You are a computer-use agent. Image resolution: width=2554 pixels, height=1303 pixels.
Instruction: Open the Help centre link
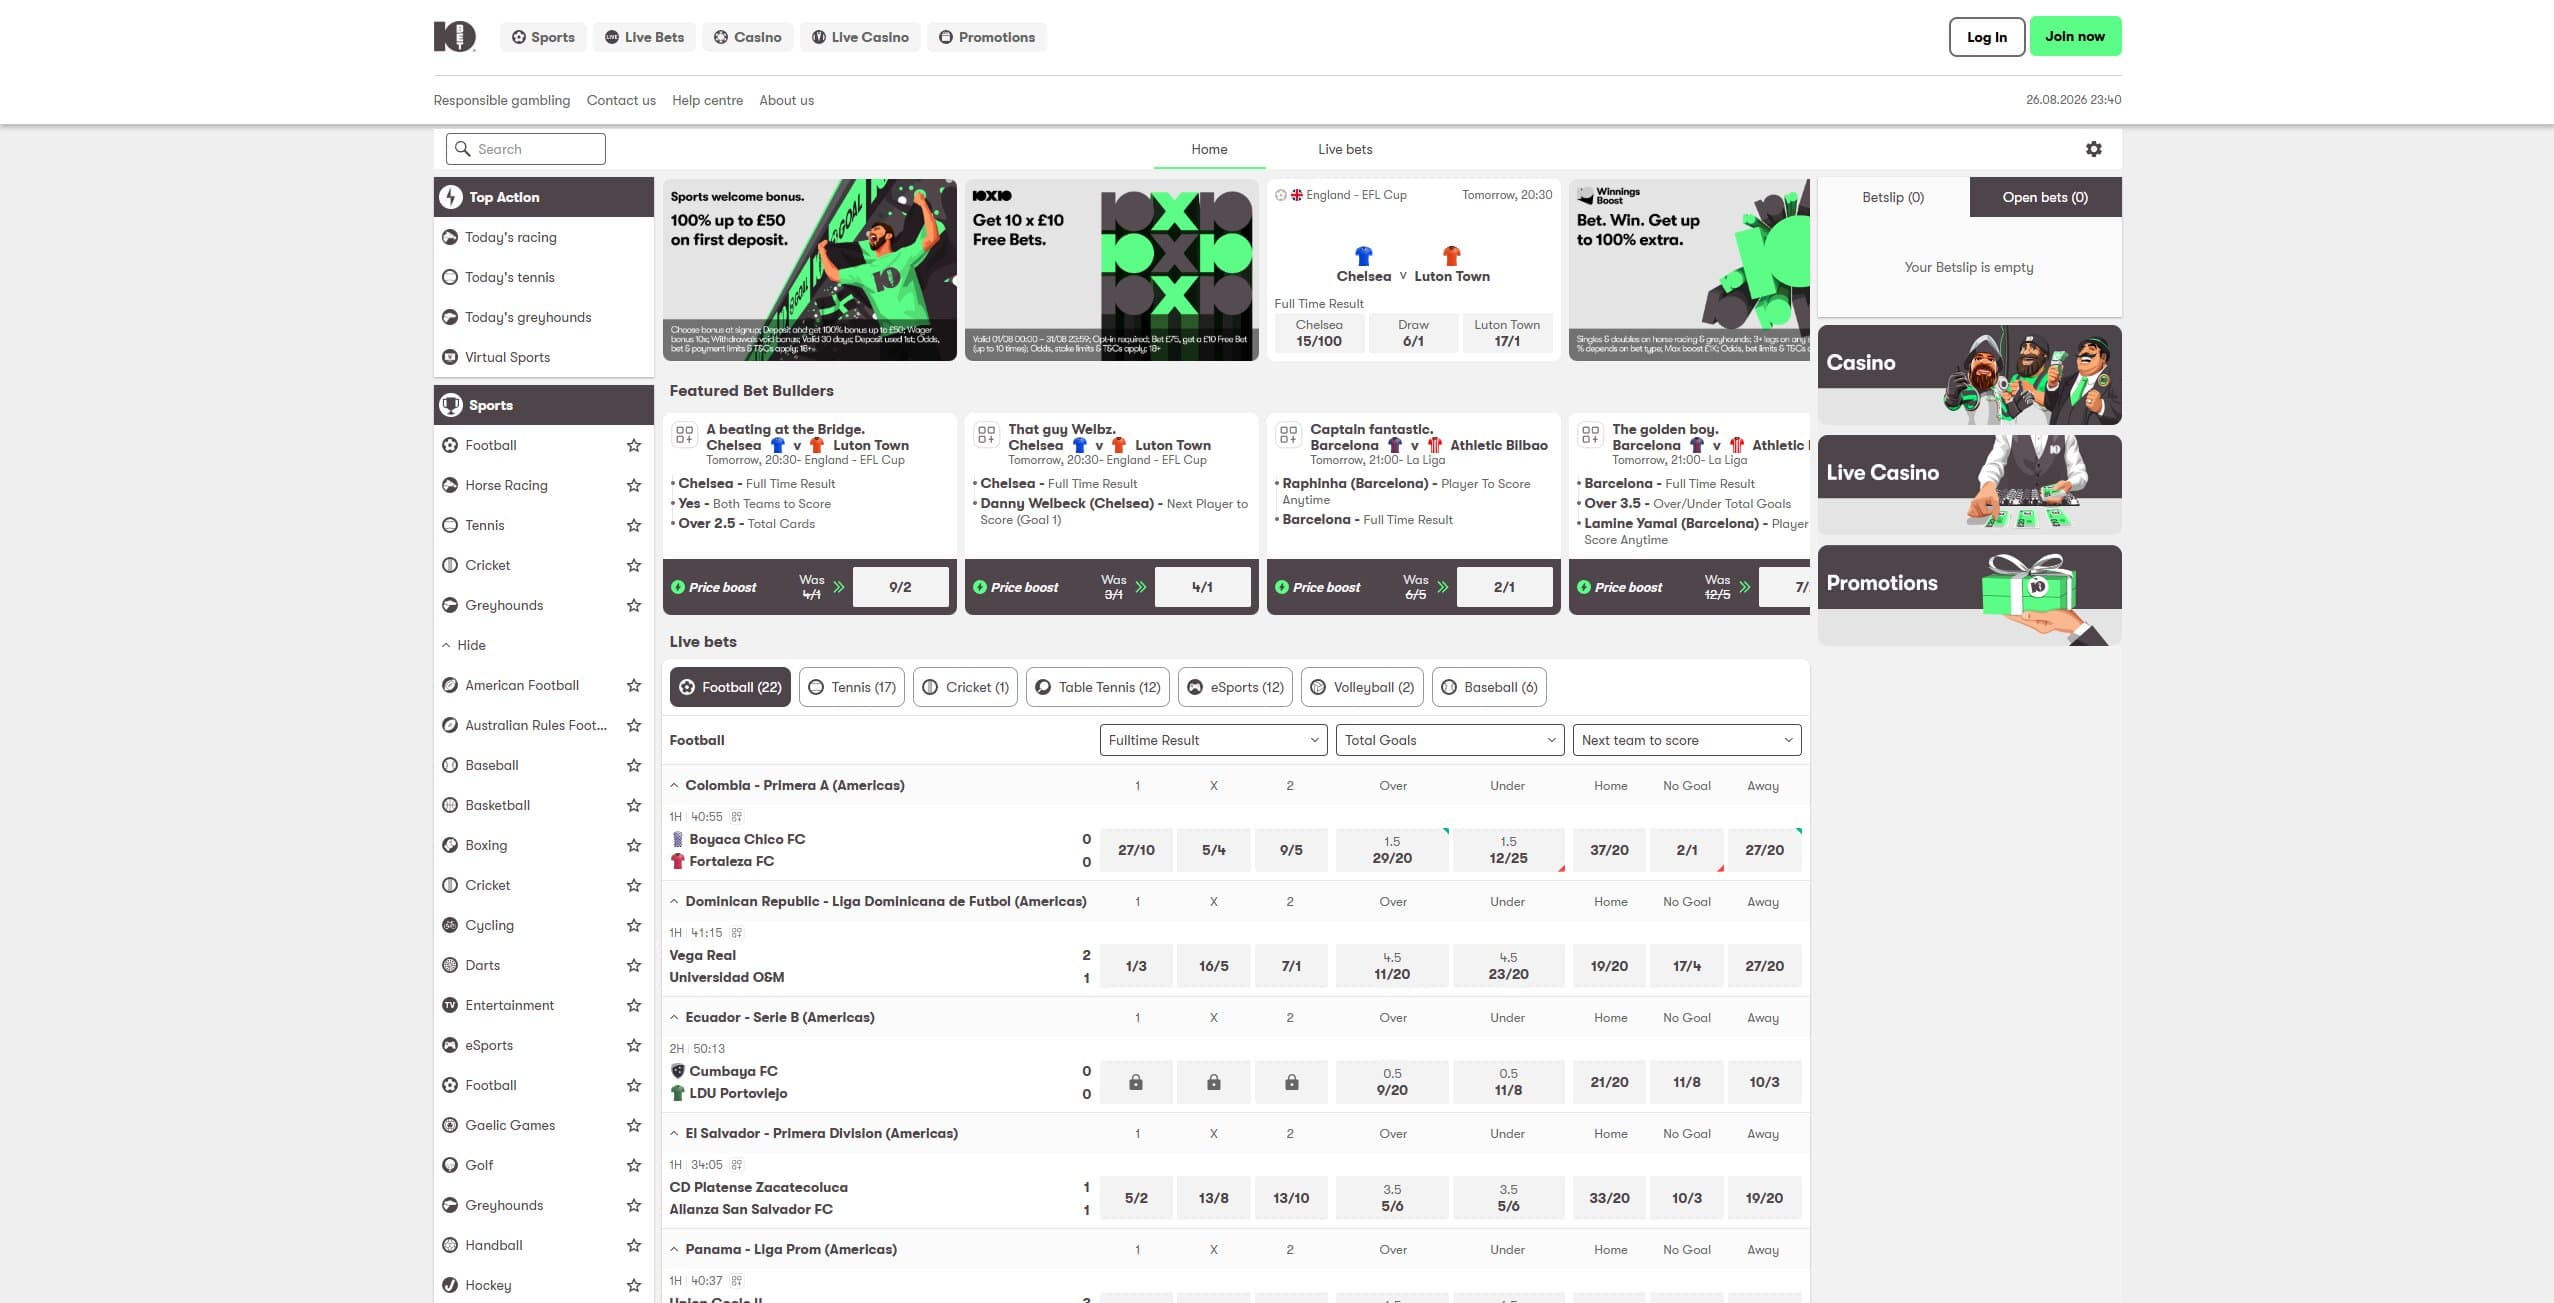pos(707,100)
